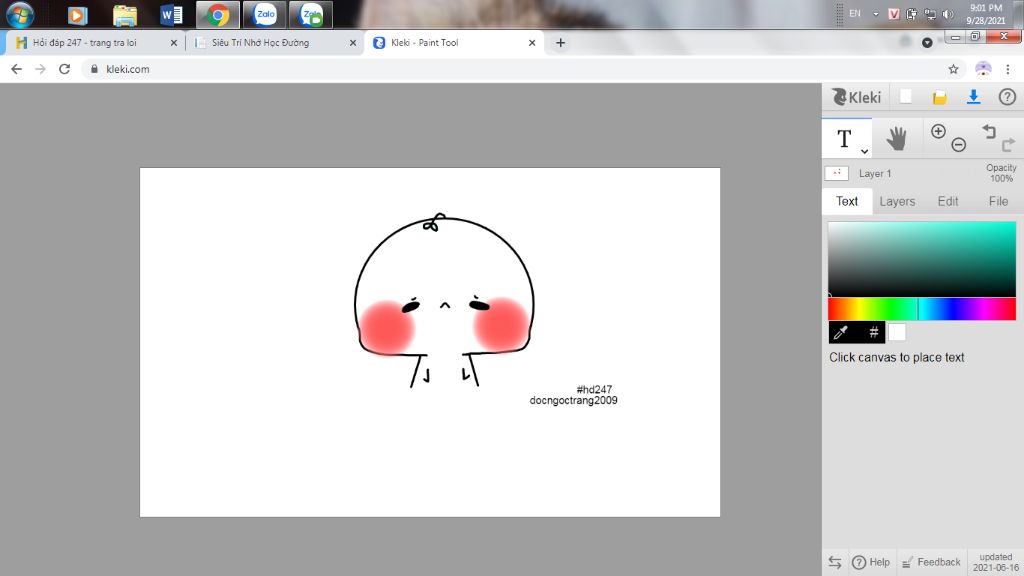Open a new browser tab
Image resolution: width=1024 pixels, height=576 pixels.
click(560, 43)
